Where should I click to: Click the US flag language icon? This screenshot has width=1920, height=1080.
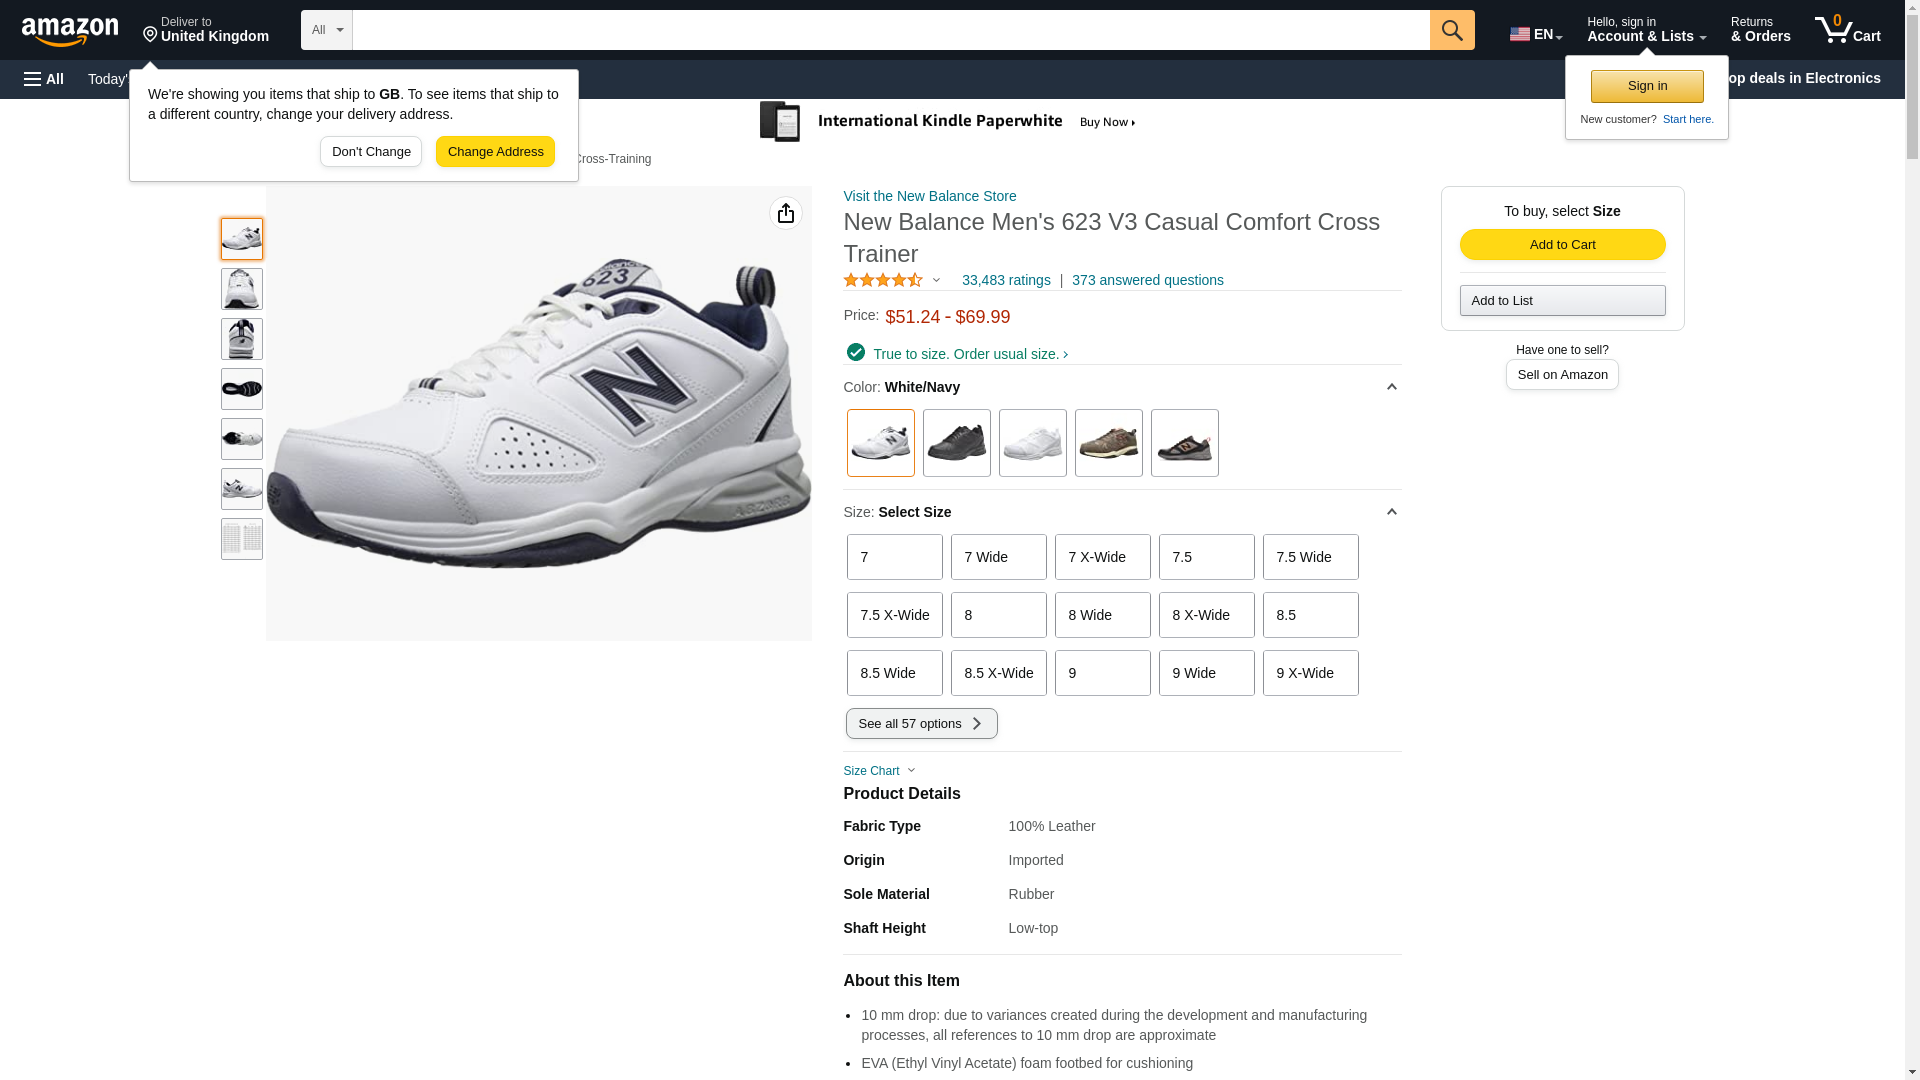[x=1519, y=34]
